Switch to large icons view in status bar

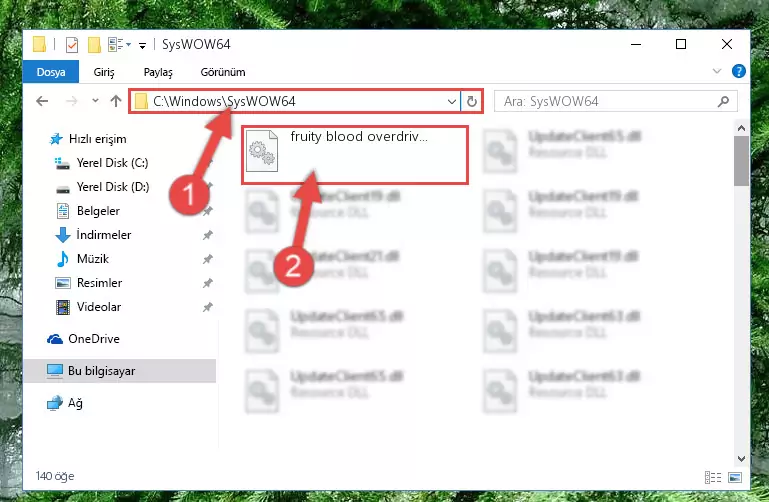pyautogui.click(x=735, y=477)
